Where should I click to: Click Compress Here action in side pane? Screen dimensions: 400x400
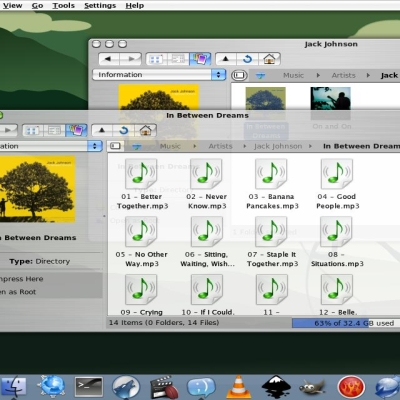(22, 279)
